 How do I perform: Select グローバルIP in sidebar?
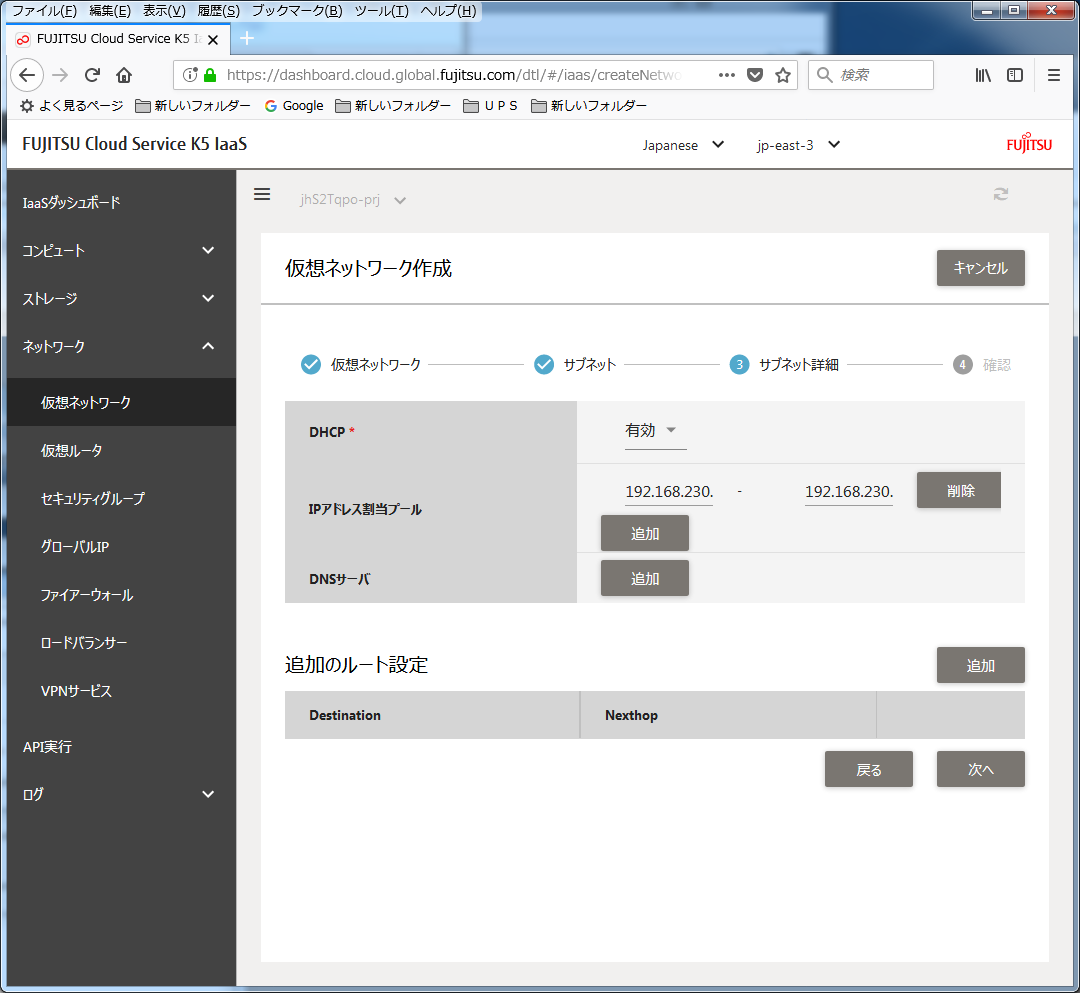[121, 547]
